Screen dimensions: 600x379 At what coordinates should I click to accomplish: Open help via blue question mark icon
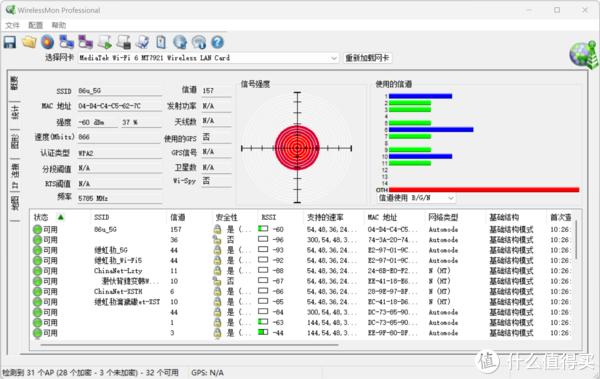click(x=217, y=42)
